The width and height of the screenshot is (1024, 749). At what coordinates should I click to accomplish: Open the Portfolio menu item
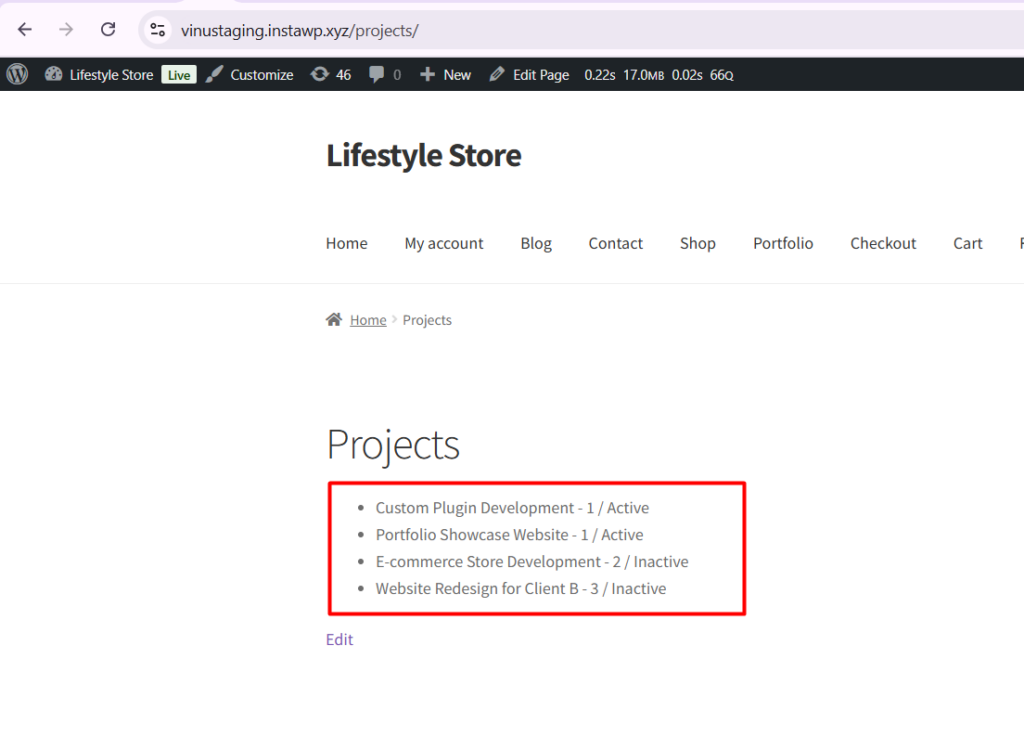pyautogui.click(x=783, y=243)
